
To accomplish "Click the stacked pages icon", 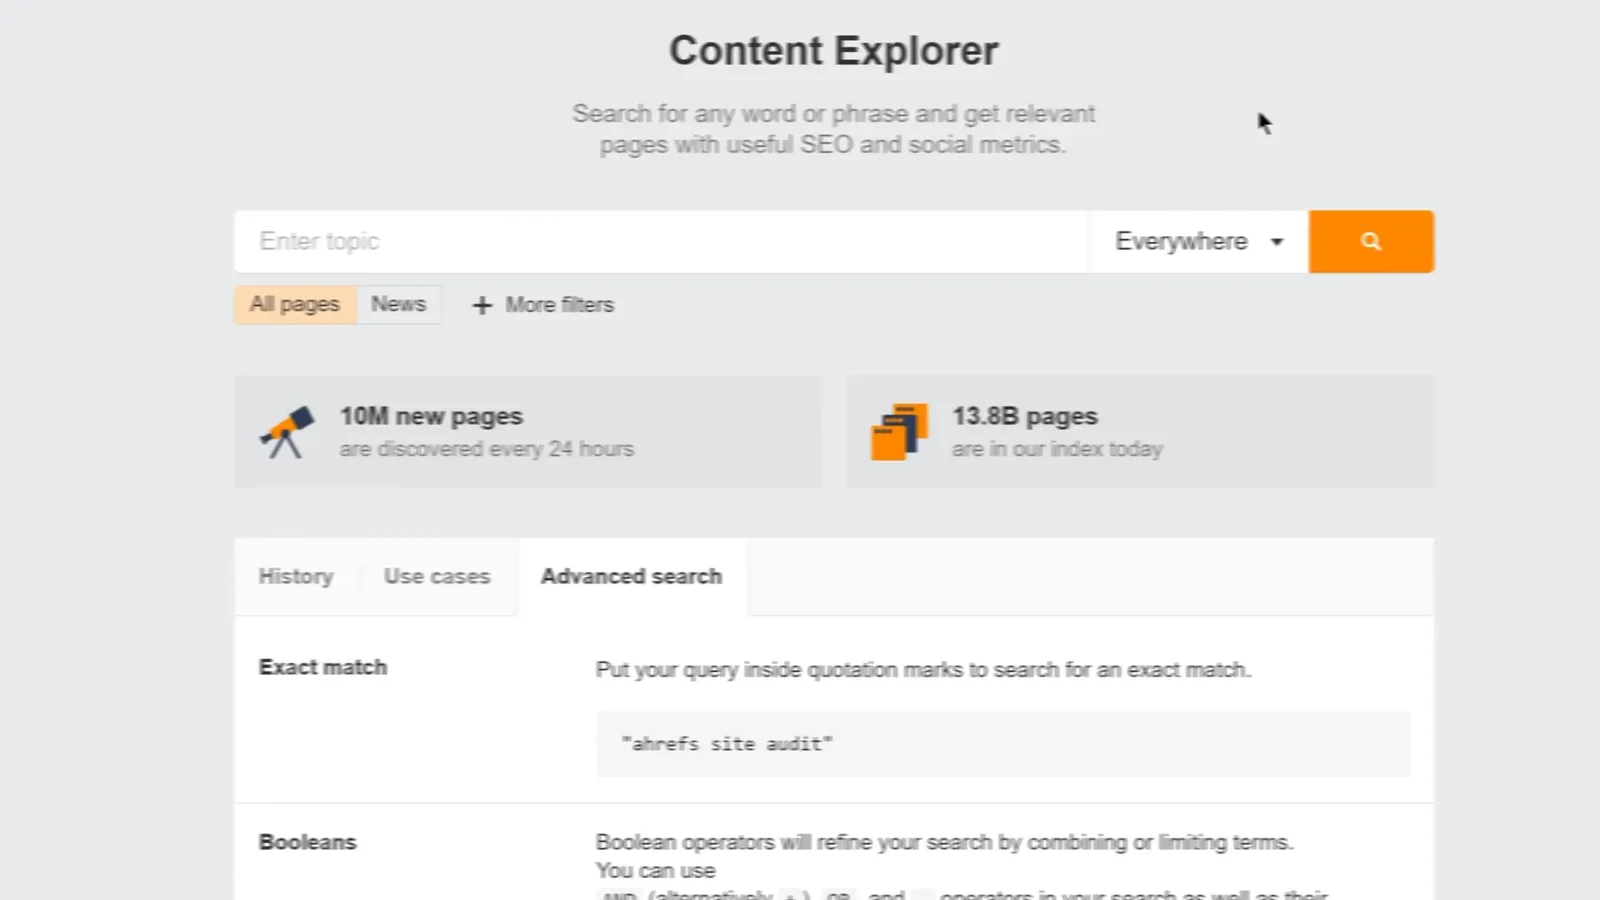I will click(x=898, y=432).
